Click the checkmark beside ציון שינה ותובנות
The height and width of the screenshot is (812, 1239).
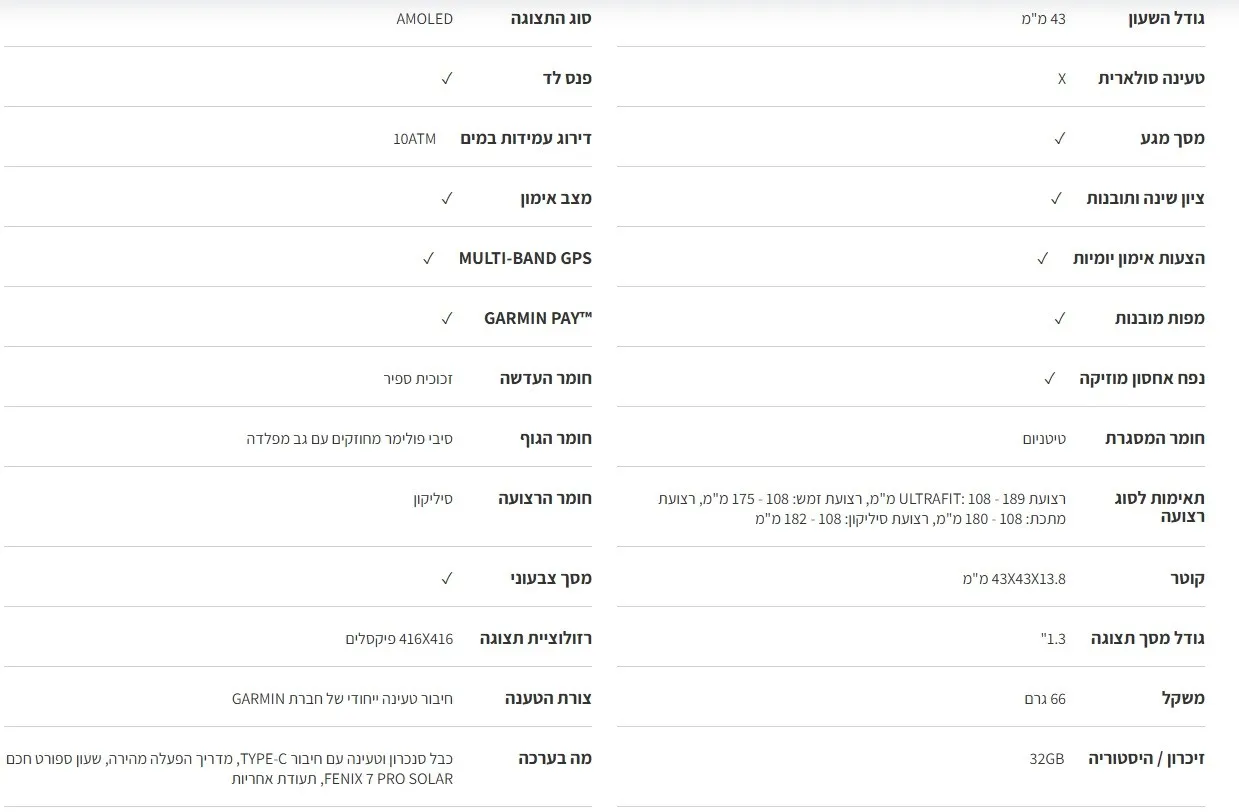[x=1056, y=198]
